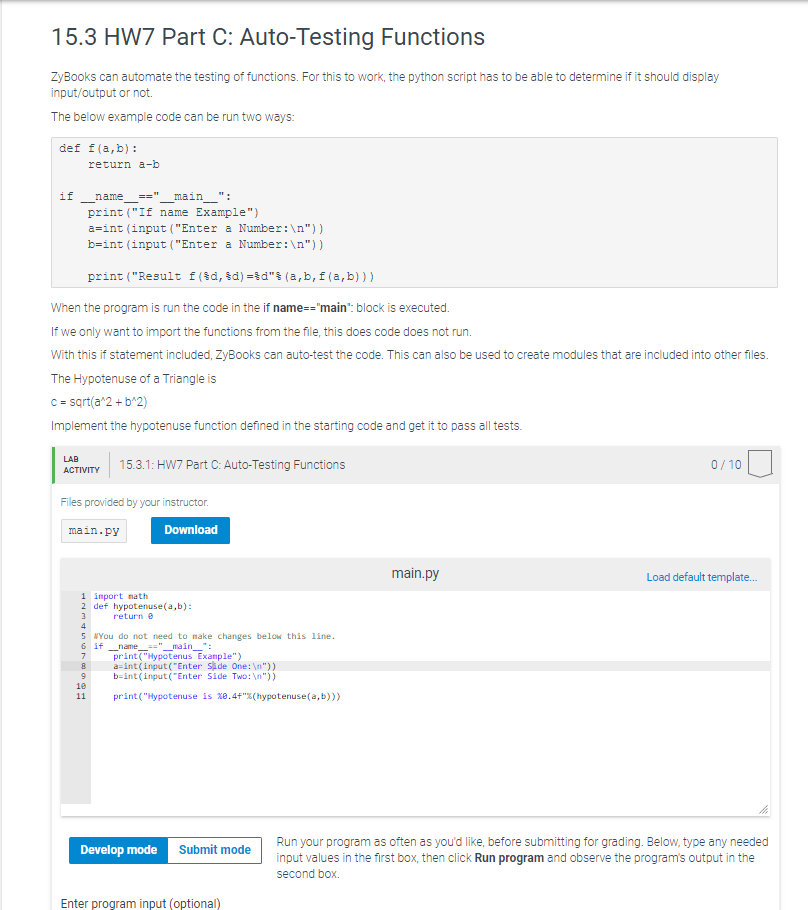Switch to Submit mode tab
Image resolution: width=808 pixels, height=910 pixels.
point(214,850)
